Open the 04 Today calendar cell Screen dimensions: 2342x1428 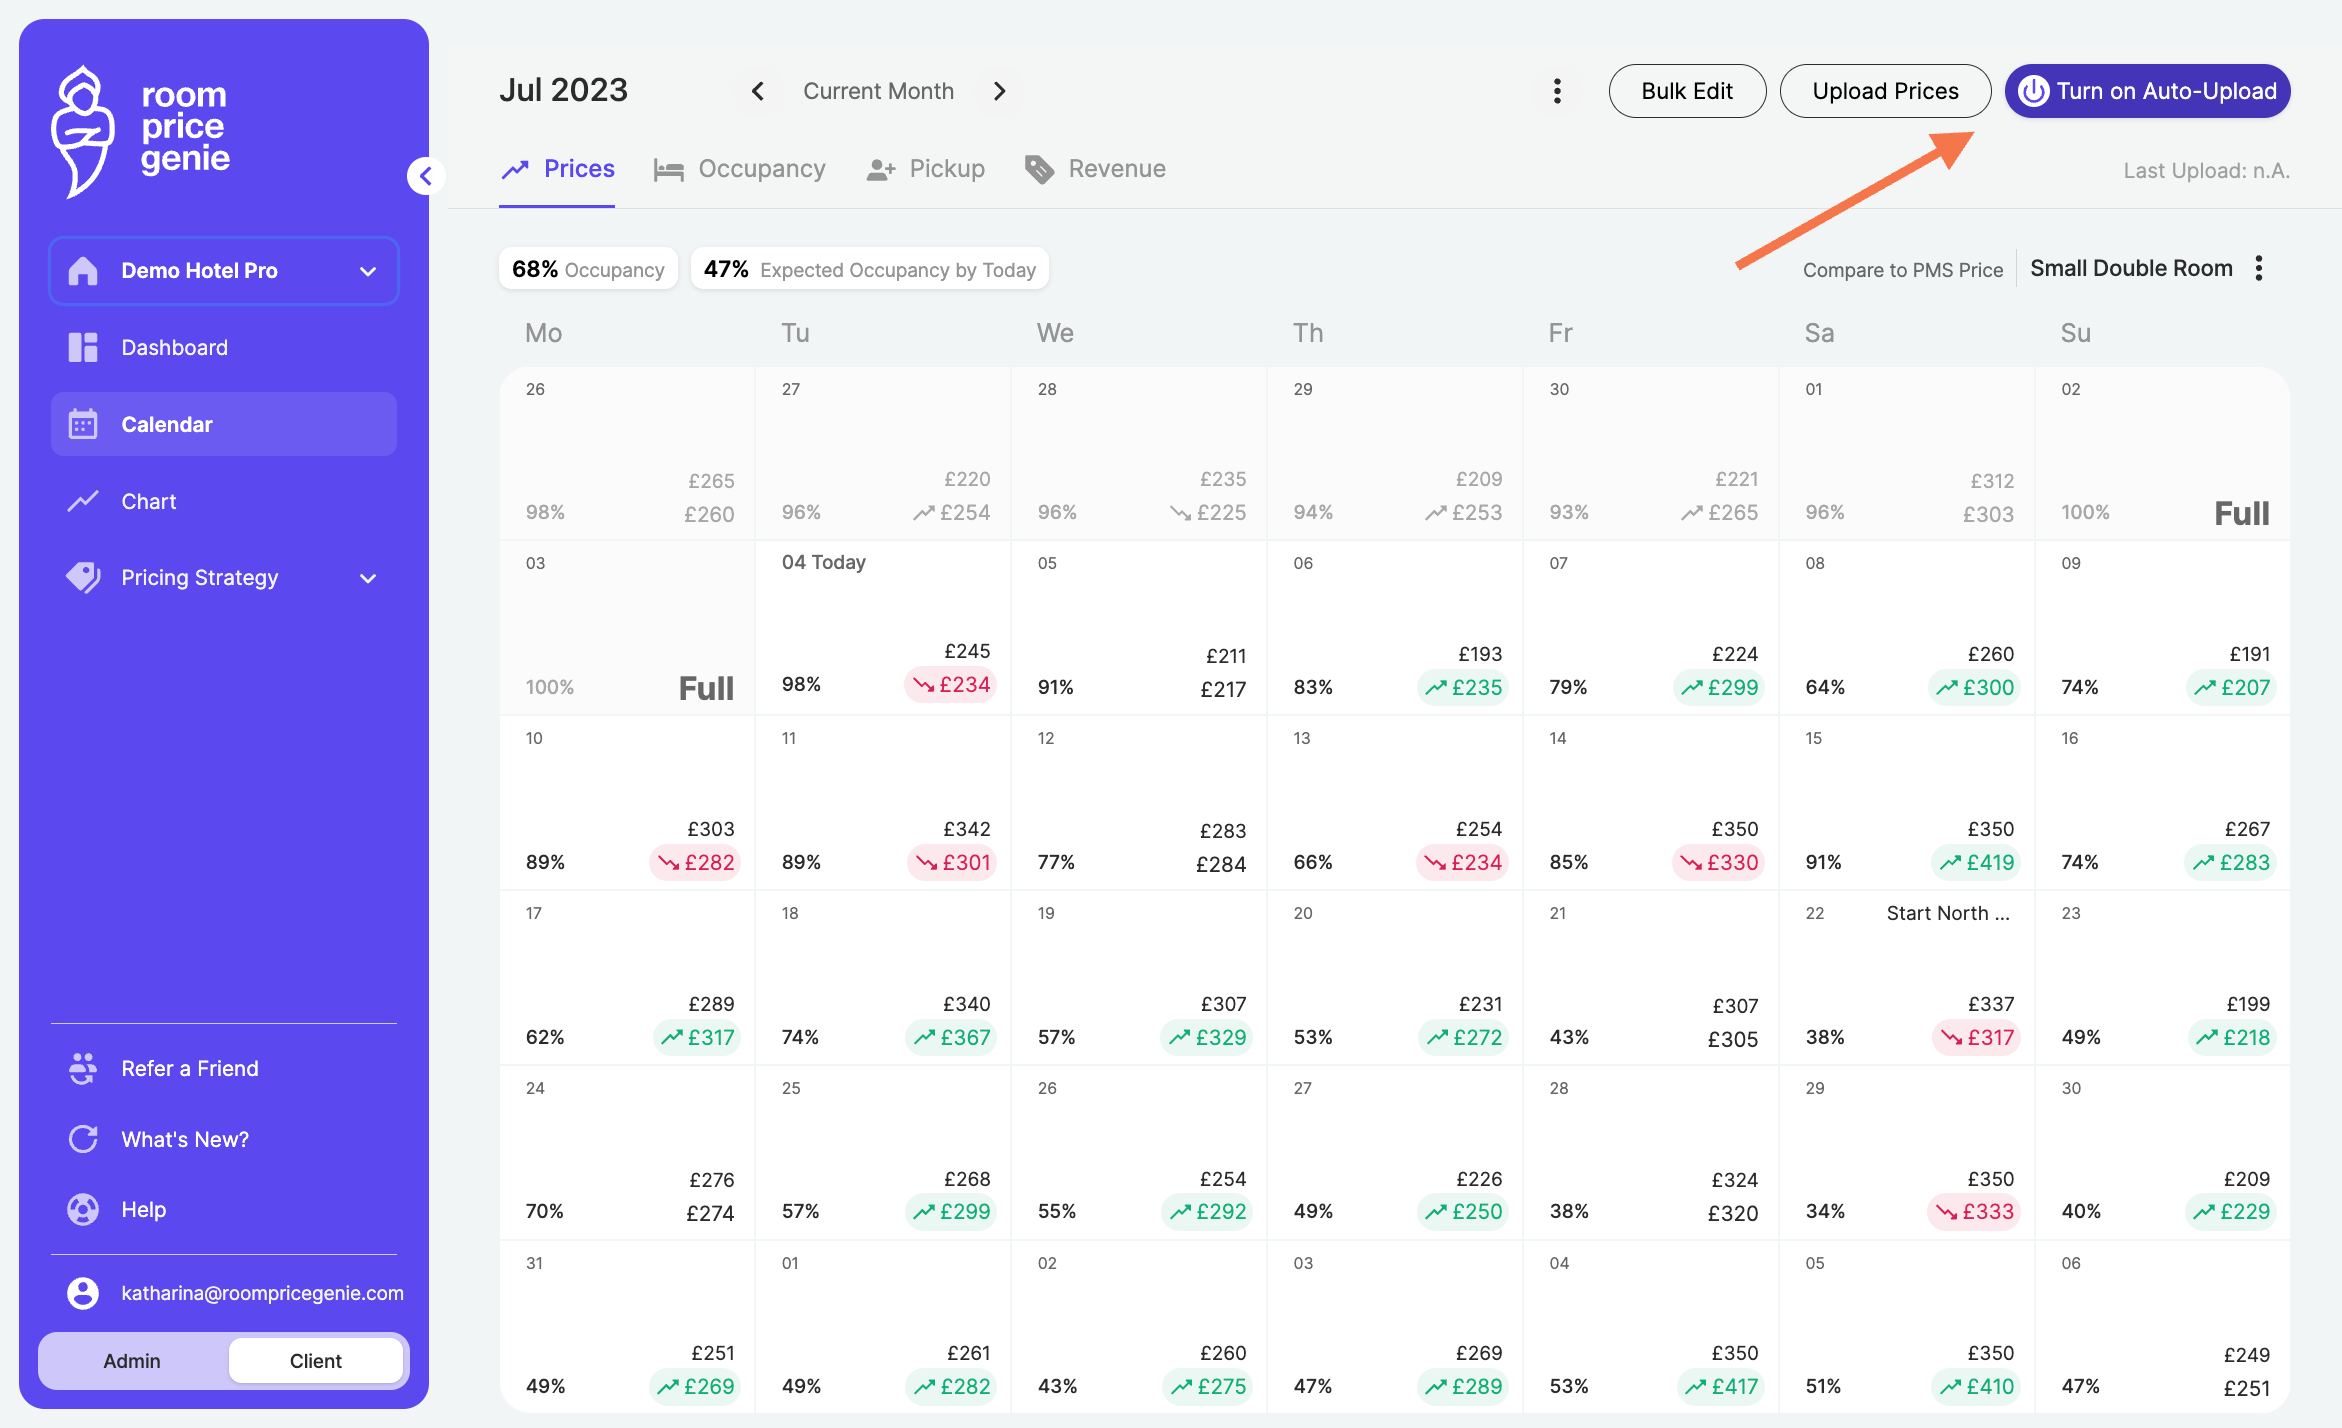(x=883, y=627)
